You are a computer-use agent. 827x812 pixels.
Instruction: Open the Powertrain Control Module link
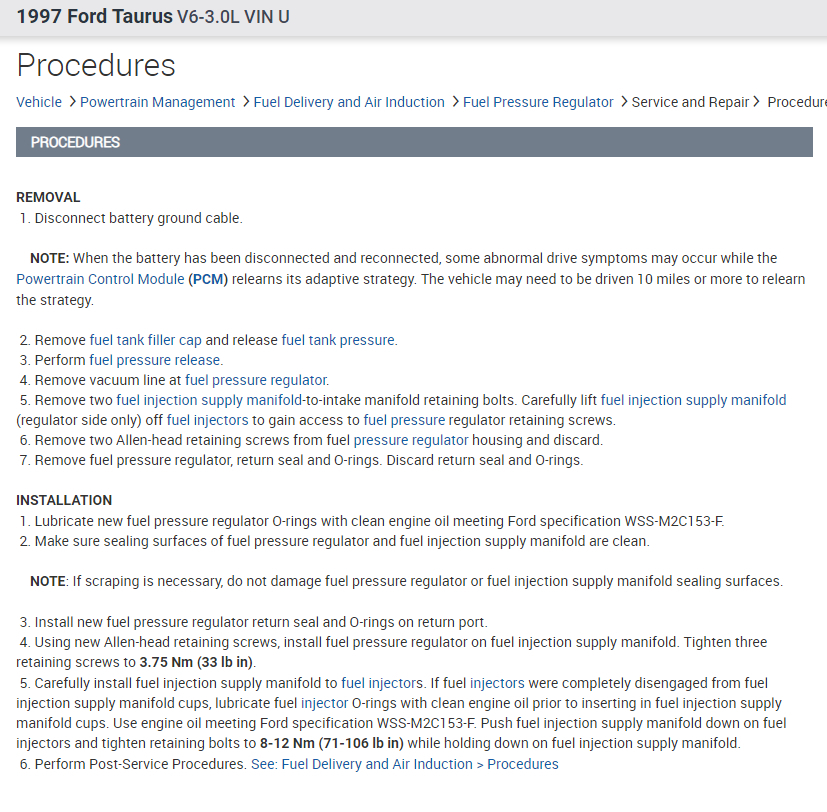point(100,279)
